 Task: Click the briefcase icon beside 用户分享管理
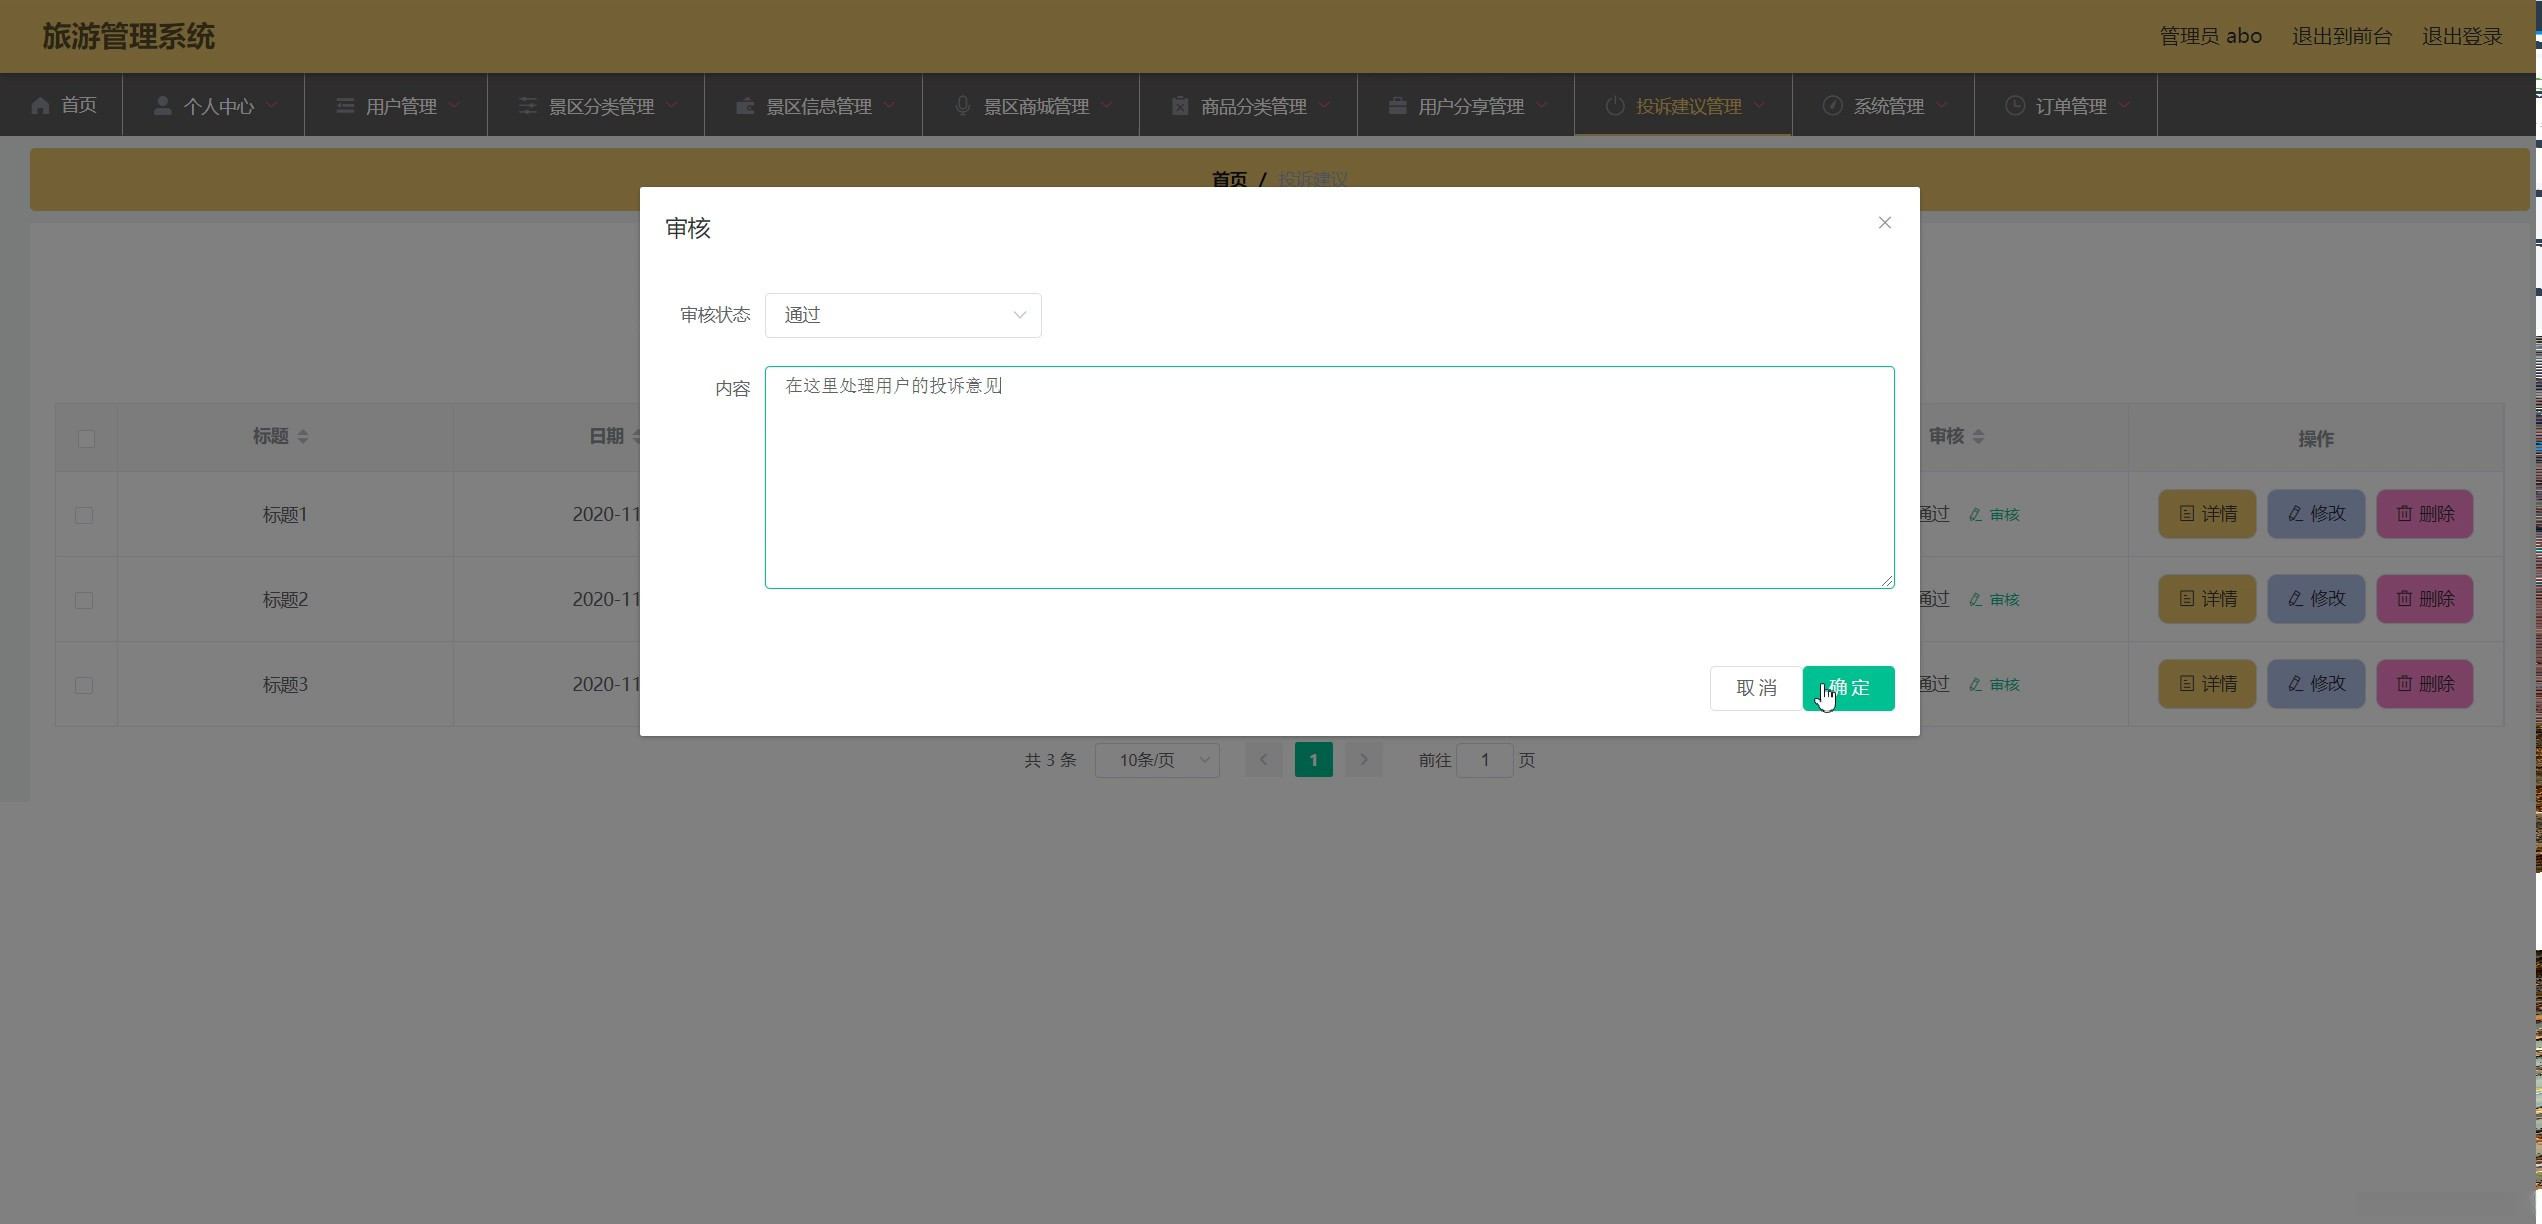coord(1397,105)
